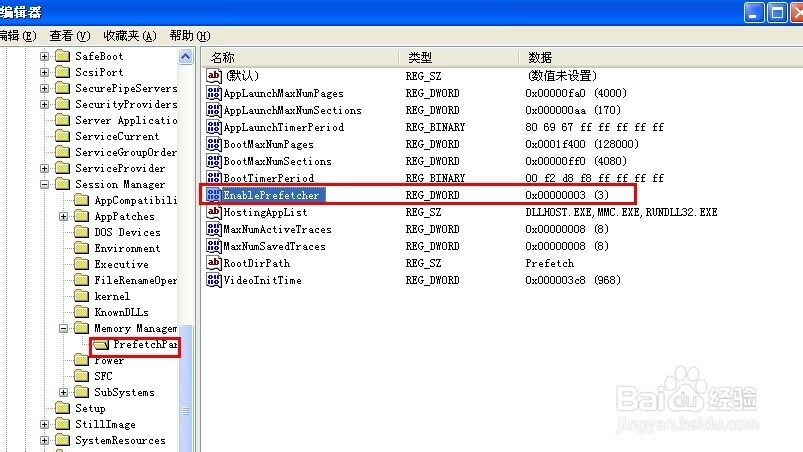Select the AppLaunchMaxNumSections DWORD icon
803x452 pixels.
(214, 110)
